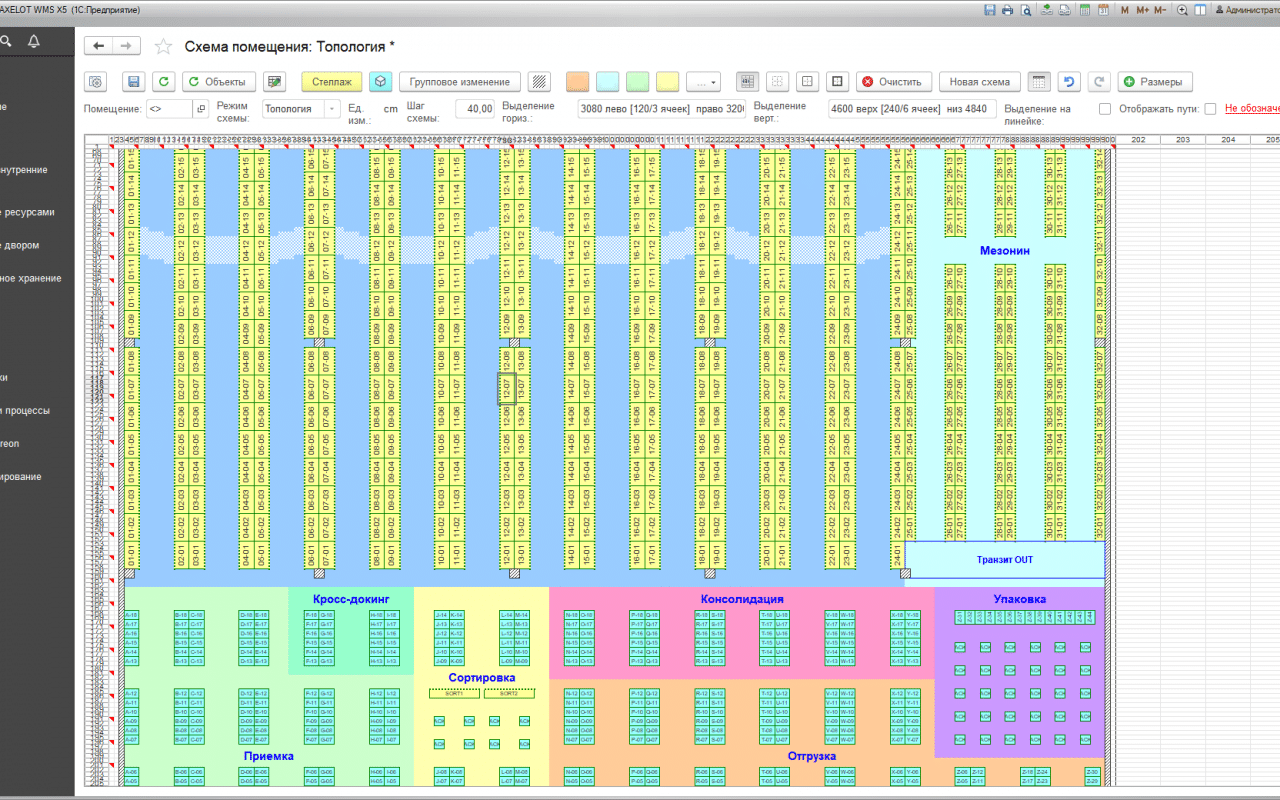Open the Помещение selection picker

pos(200,109)
